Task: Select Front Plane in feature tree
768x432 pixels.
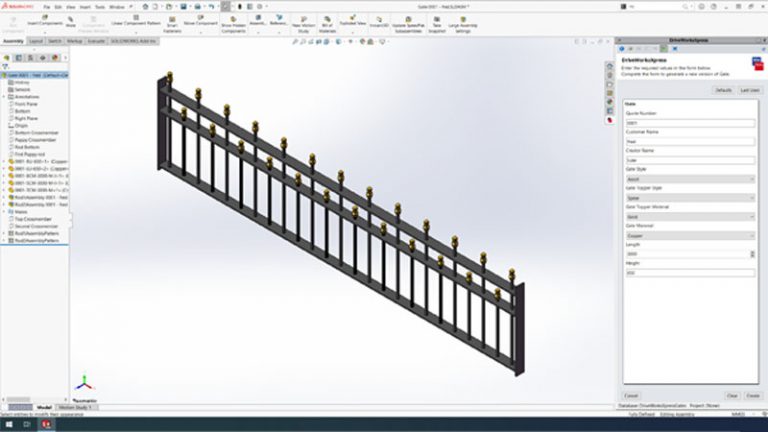Action: (24, 104)
